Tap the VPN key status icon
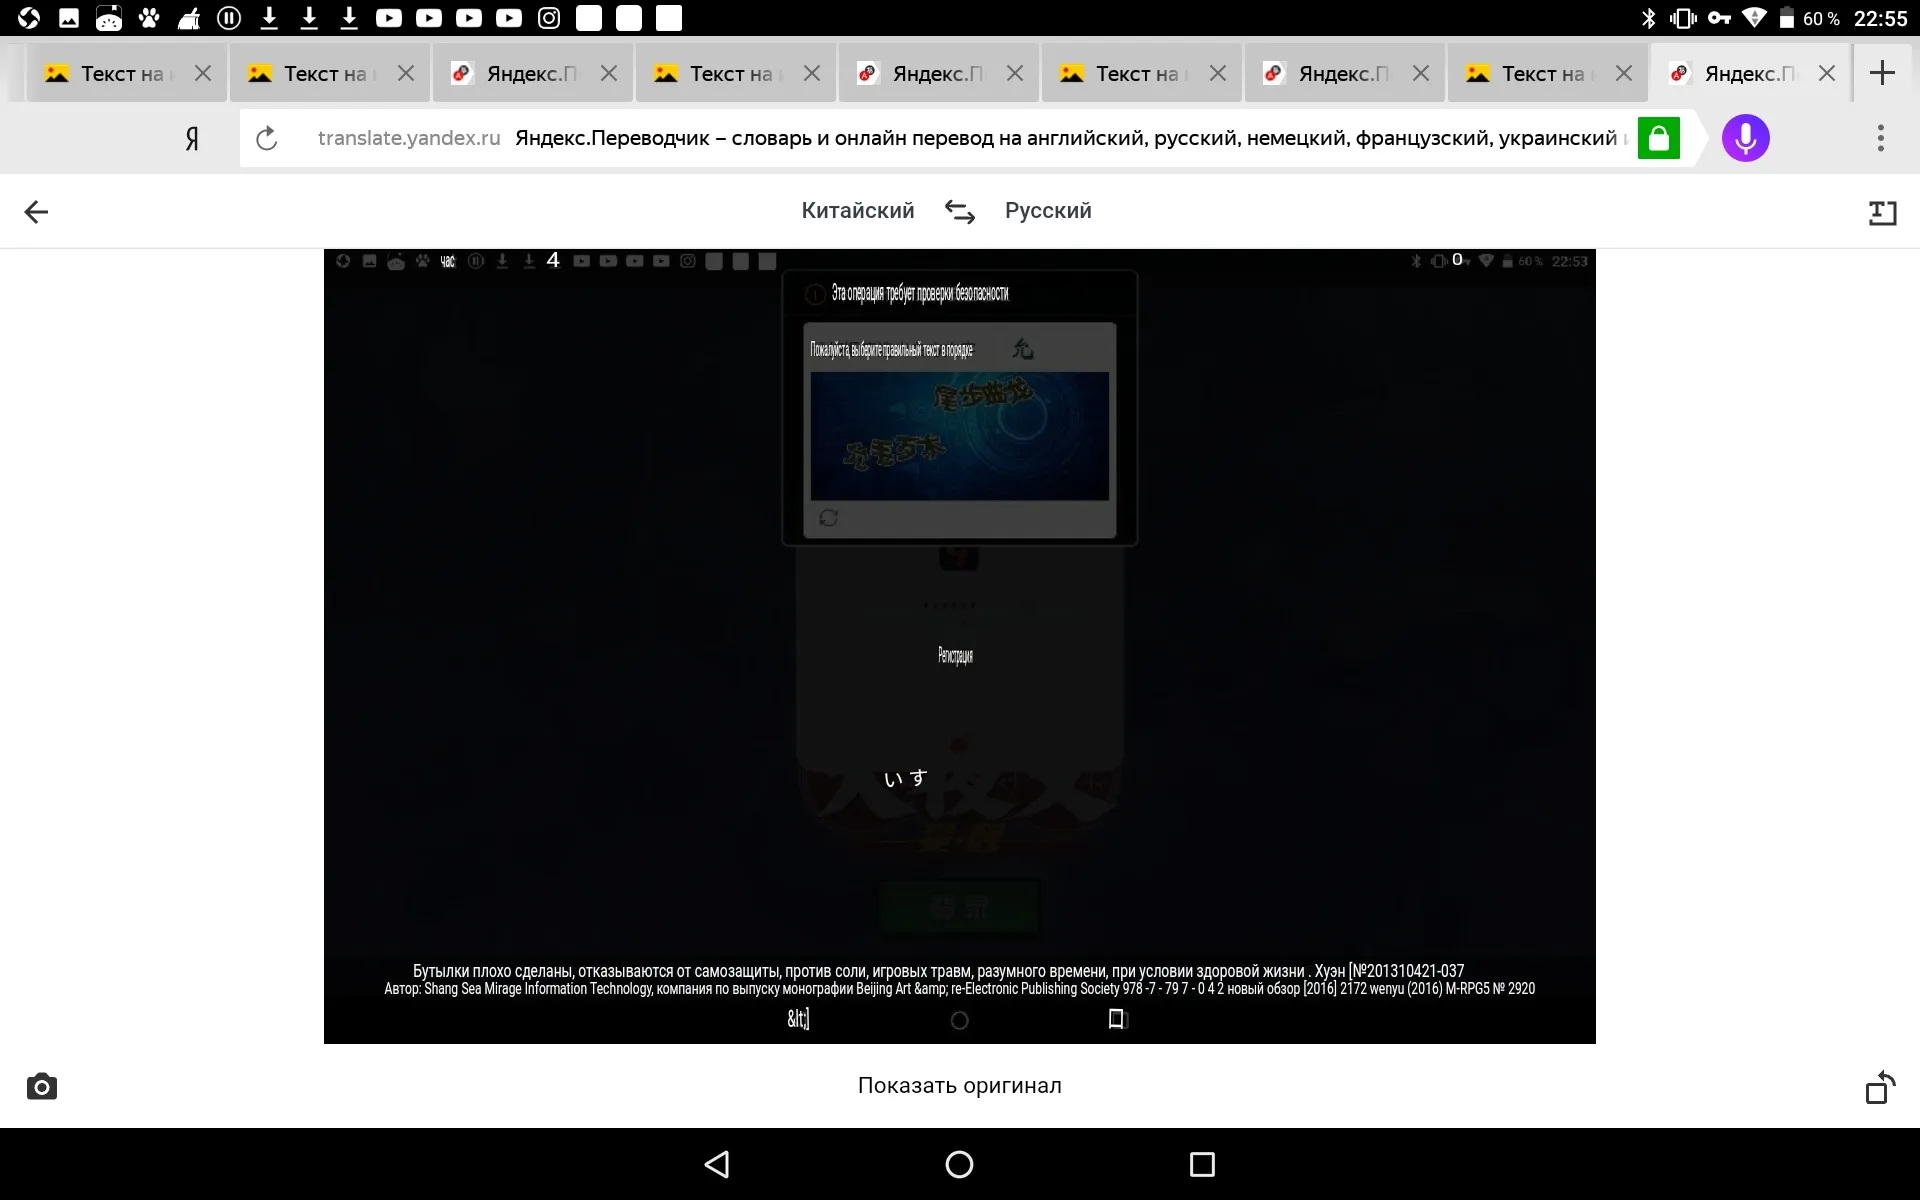Screen dimensions: 1920x1200 click(x=1719, y=18)
